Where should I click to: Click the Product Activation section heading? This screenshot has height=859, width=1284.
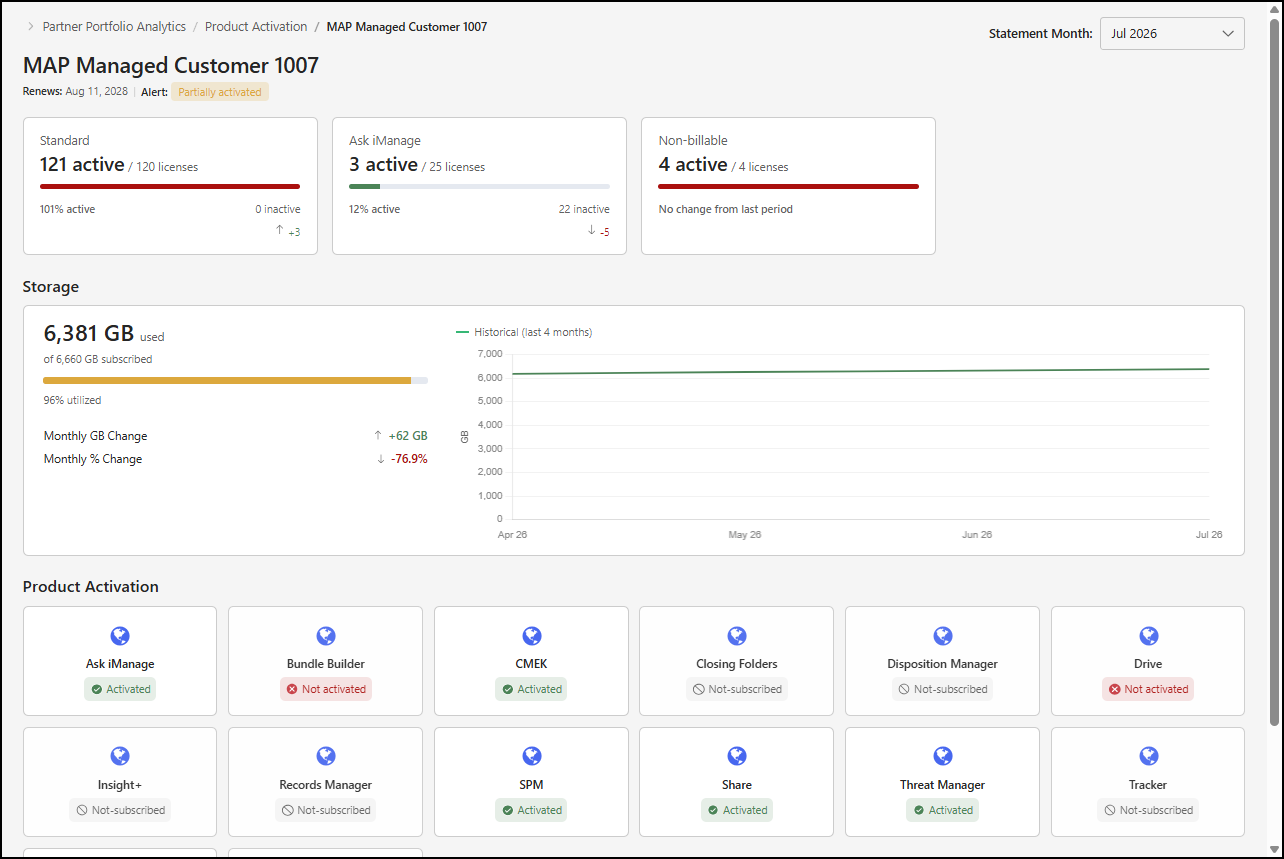[x=91, y=587]
